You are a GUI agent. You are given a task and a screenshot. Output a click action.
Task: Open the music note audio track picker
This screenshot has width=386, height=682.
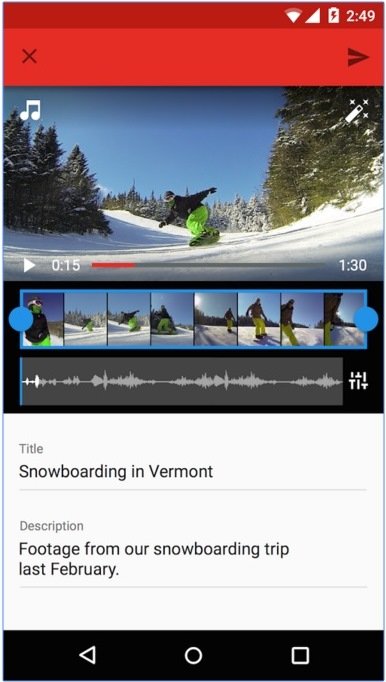(30, 110)
